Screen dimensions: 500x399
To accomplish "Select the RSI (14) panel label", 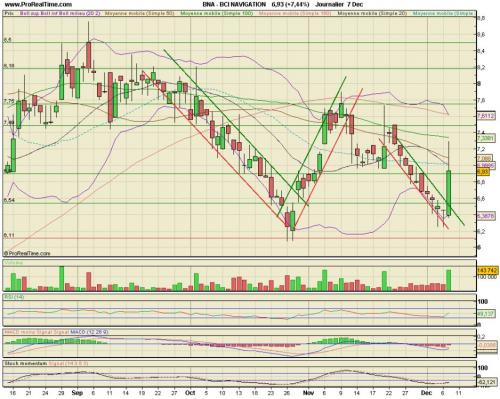I will 14,297.
